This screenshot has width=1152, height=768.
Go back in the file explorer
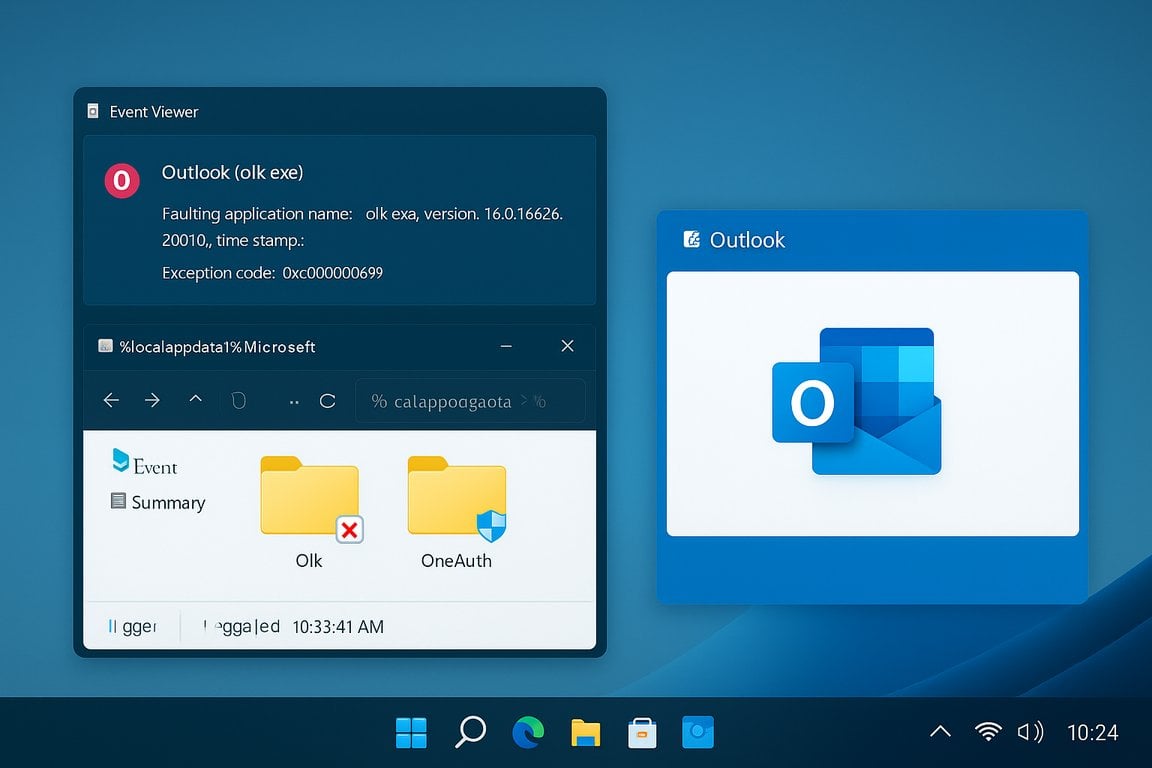(x=111, y=400)
